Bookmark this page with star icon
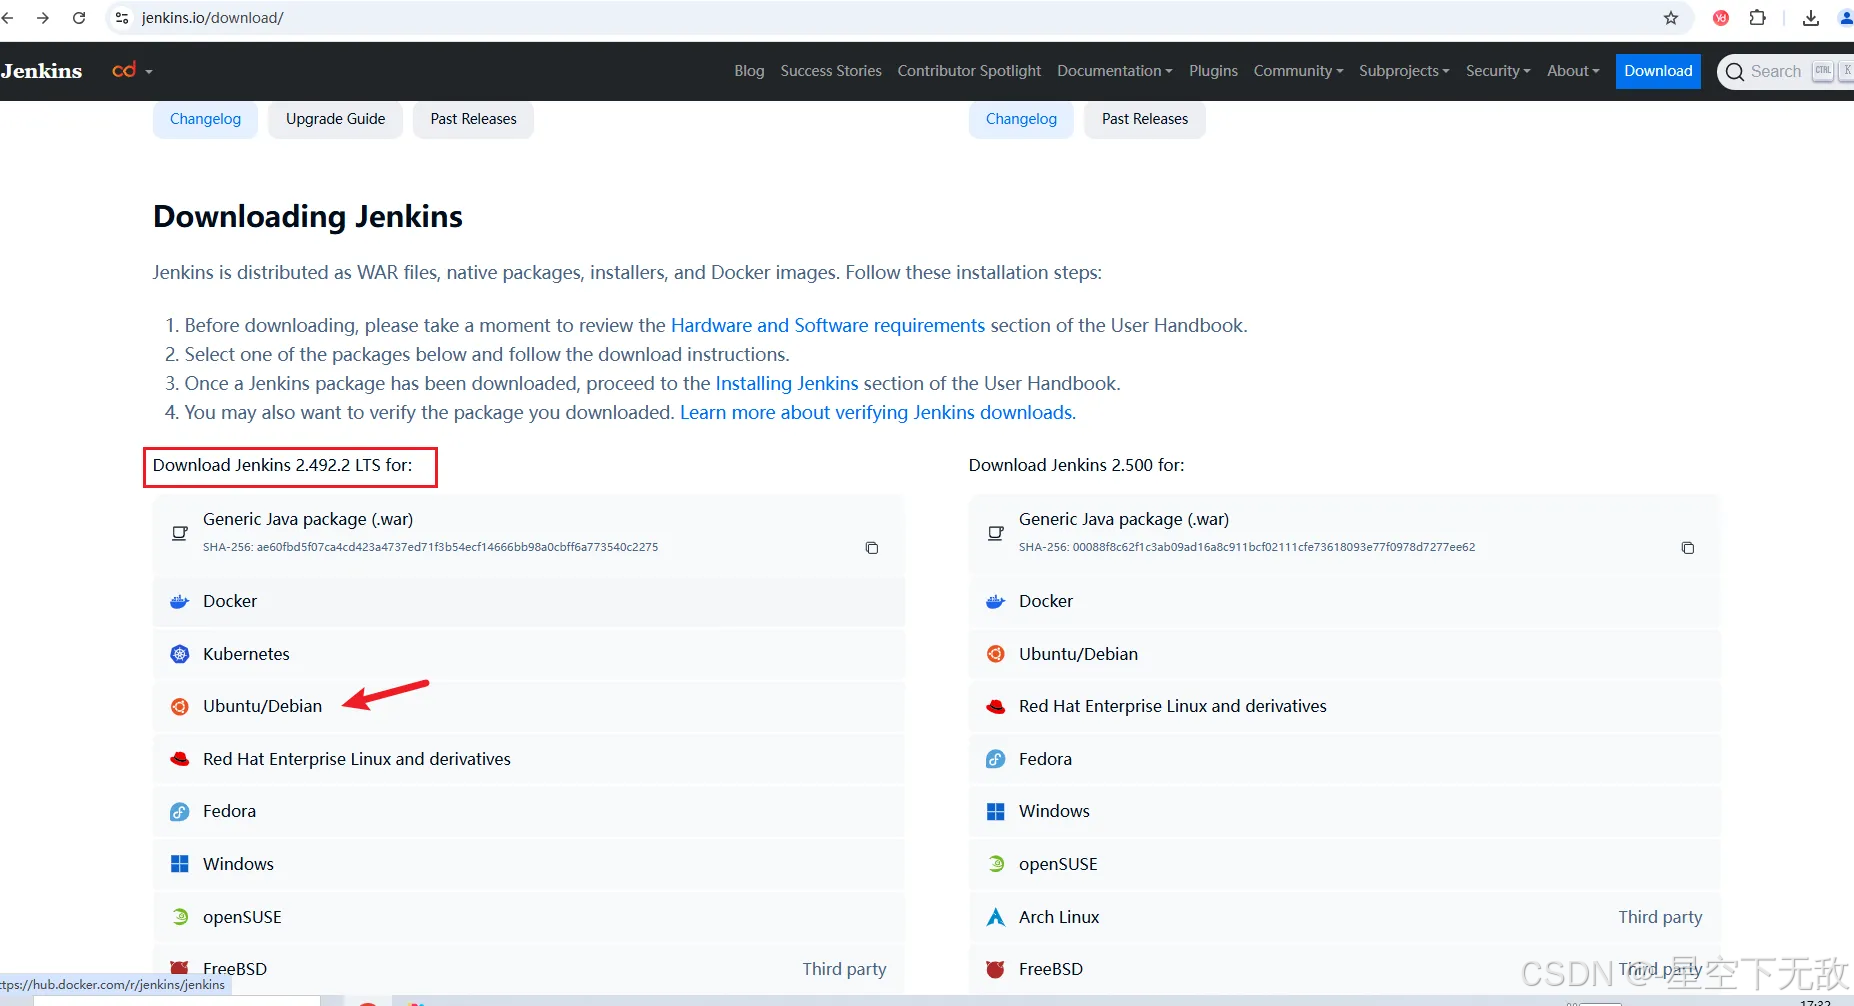The image size is (1854, 1006). tap(1671, 18)
